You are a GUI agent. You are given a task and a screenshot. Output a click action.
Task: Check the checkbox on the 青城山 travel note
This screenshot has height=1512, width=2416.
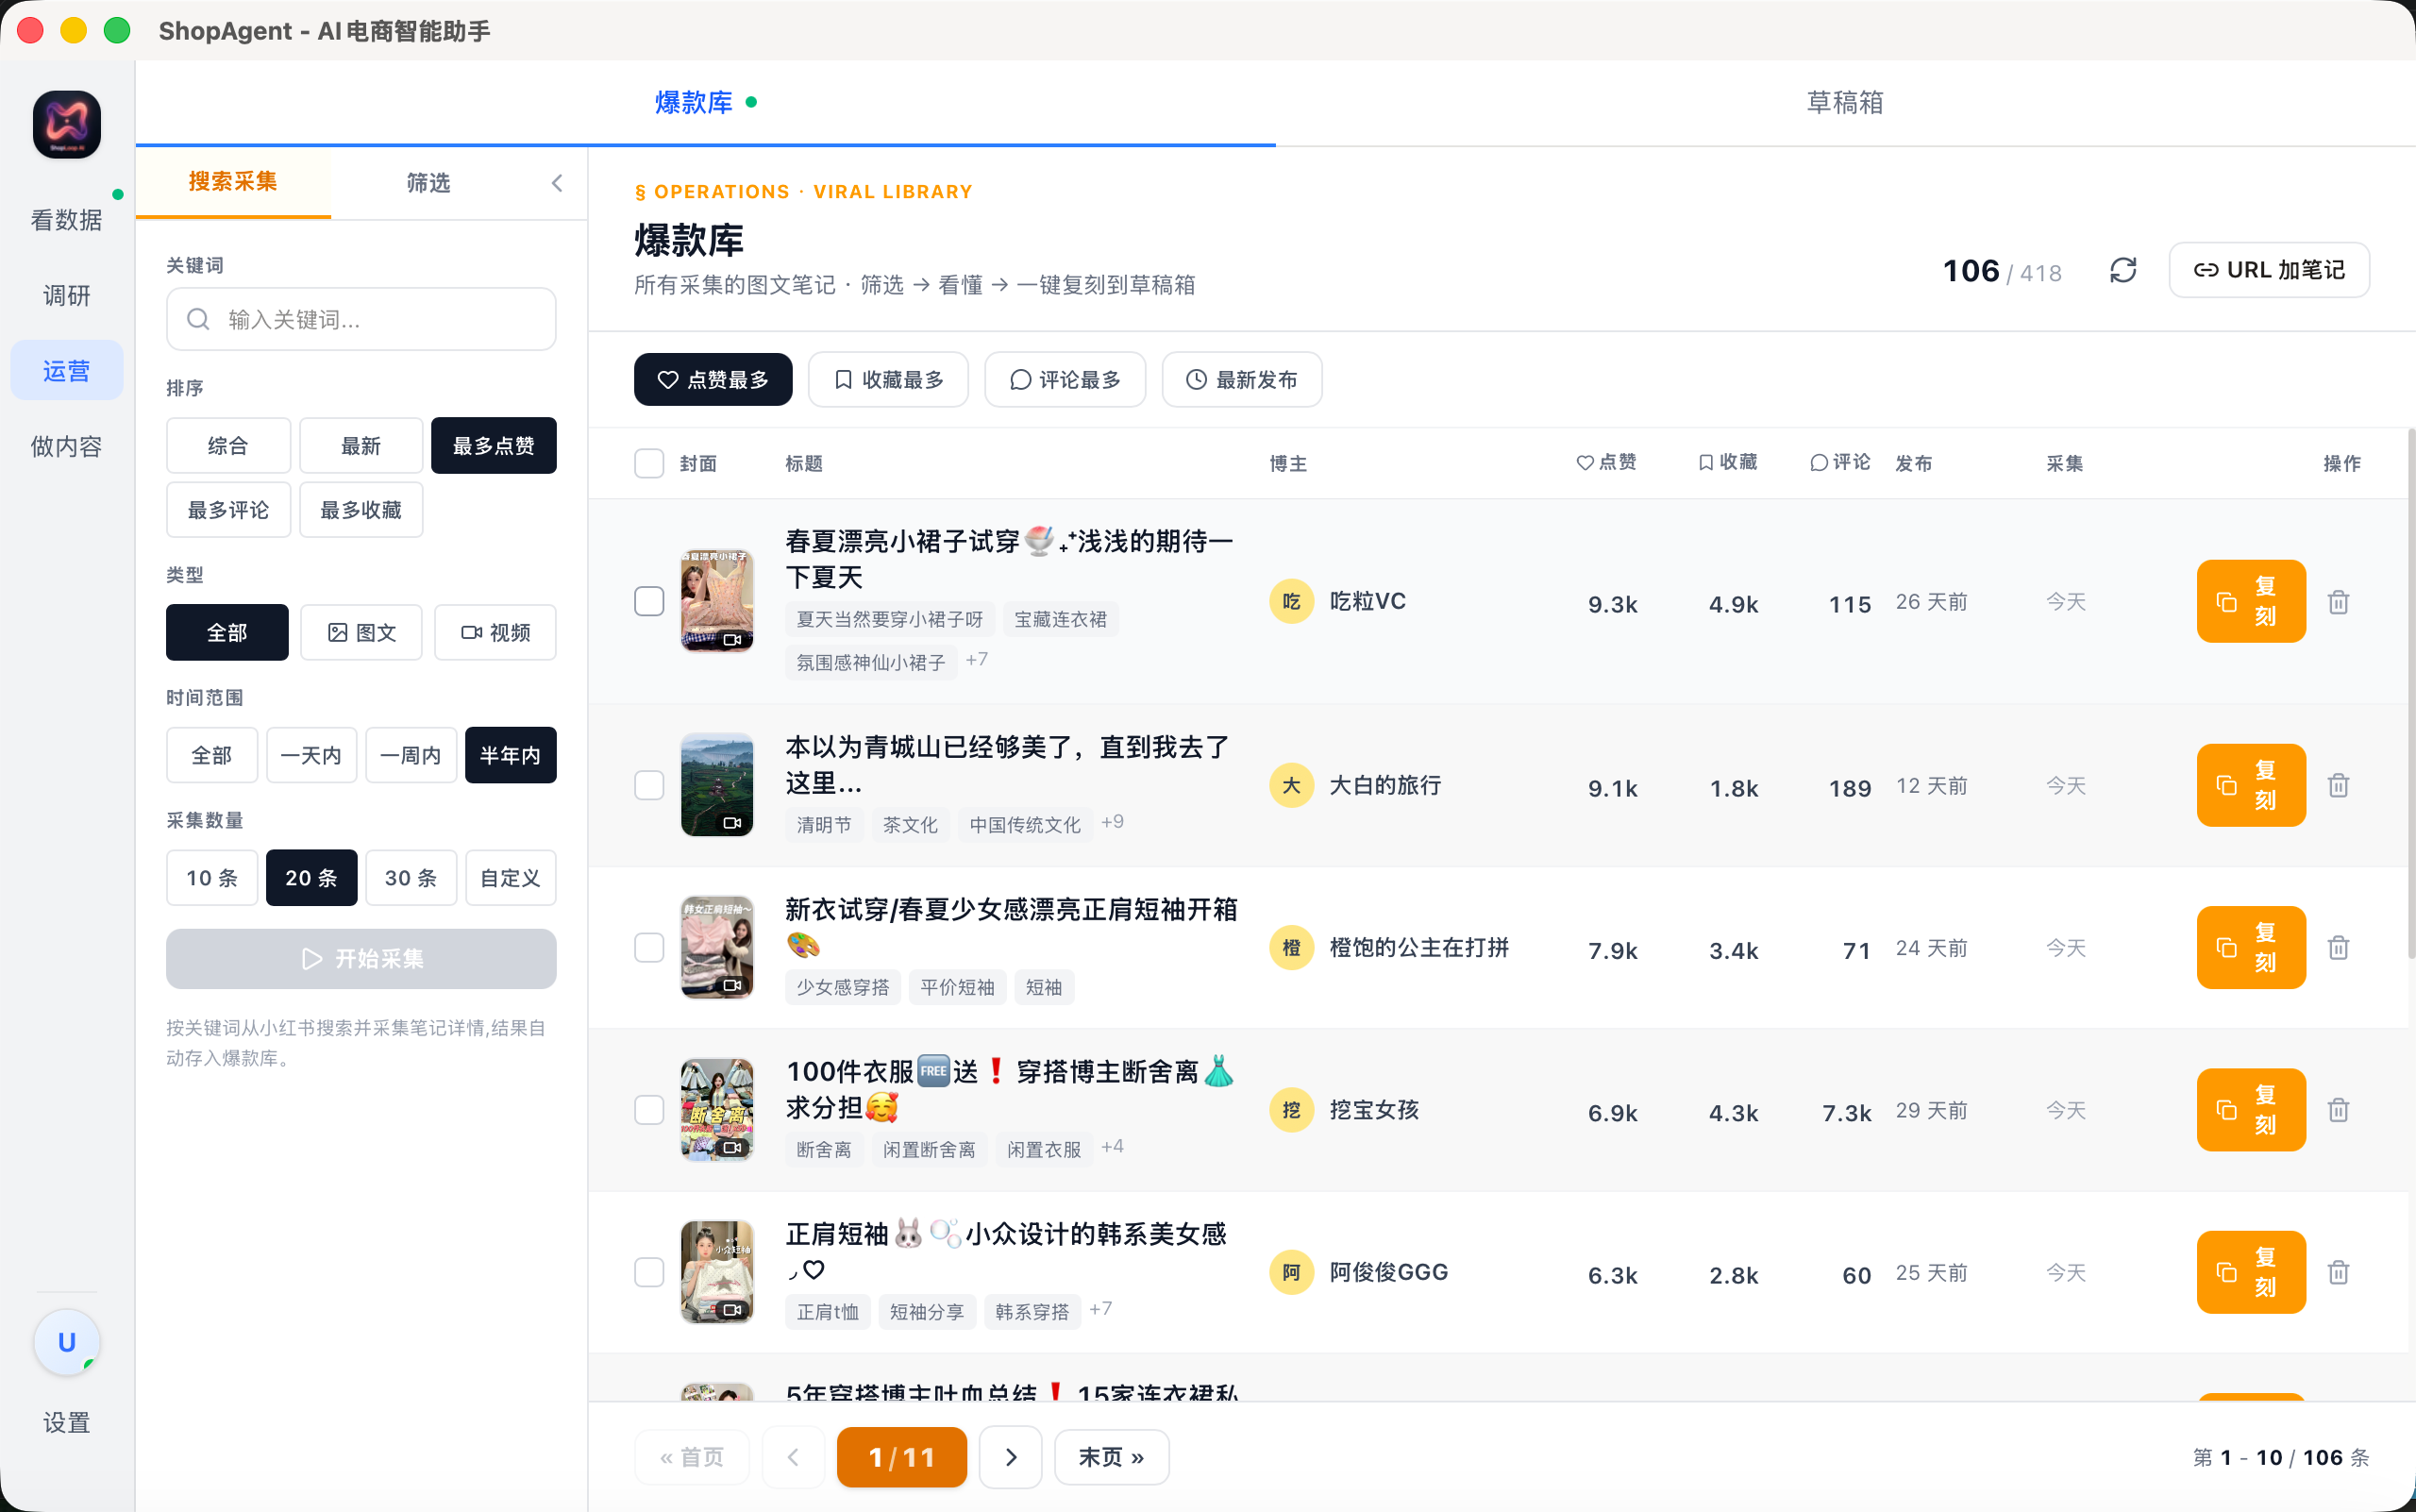pyautogui.click(x=649, y=785)
